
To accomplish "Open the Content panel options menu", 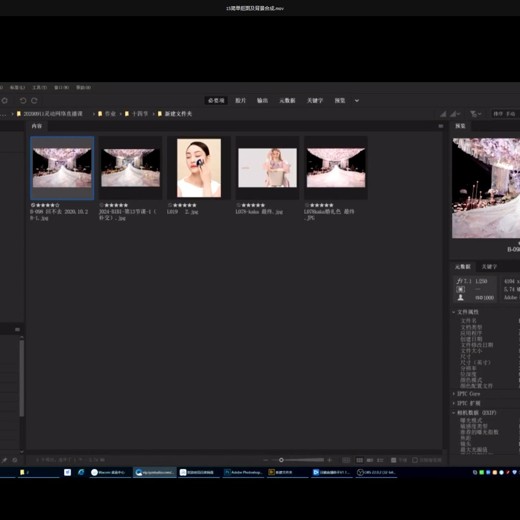I will 441,126.
